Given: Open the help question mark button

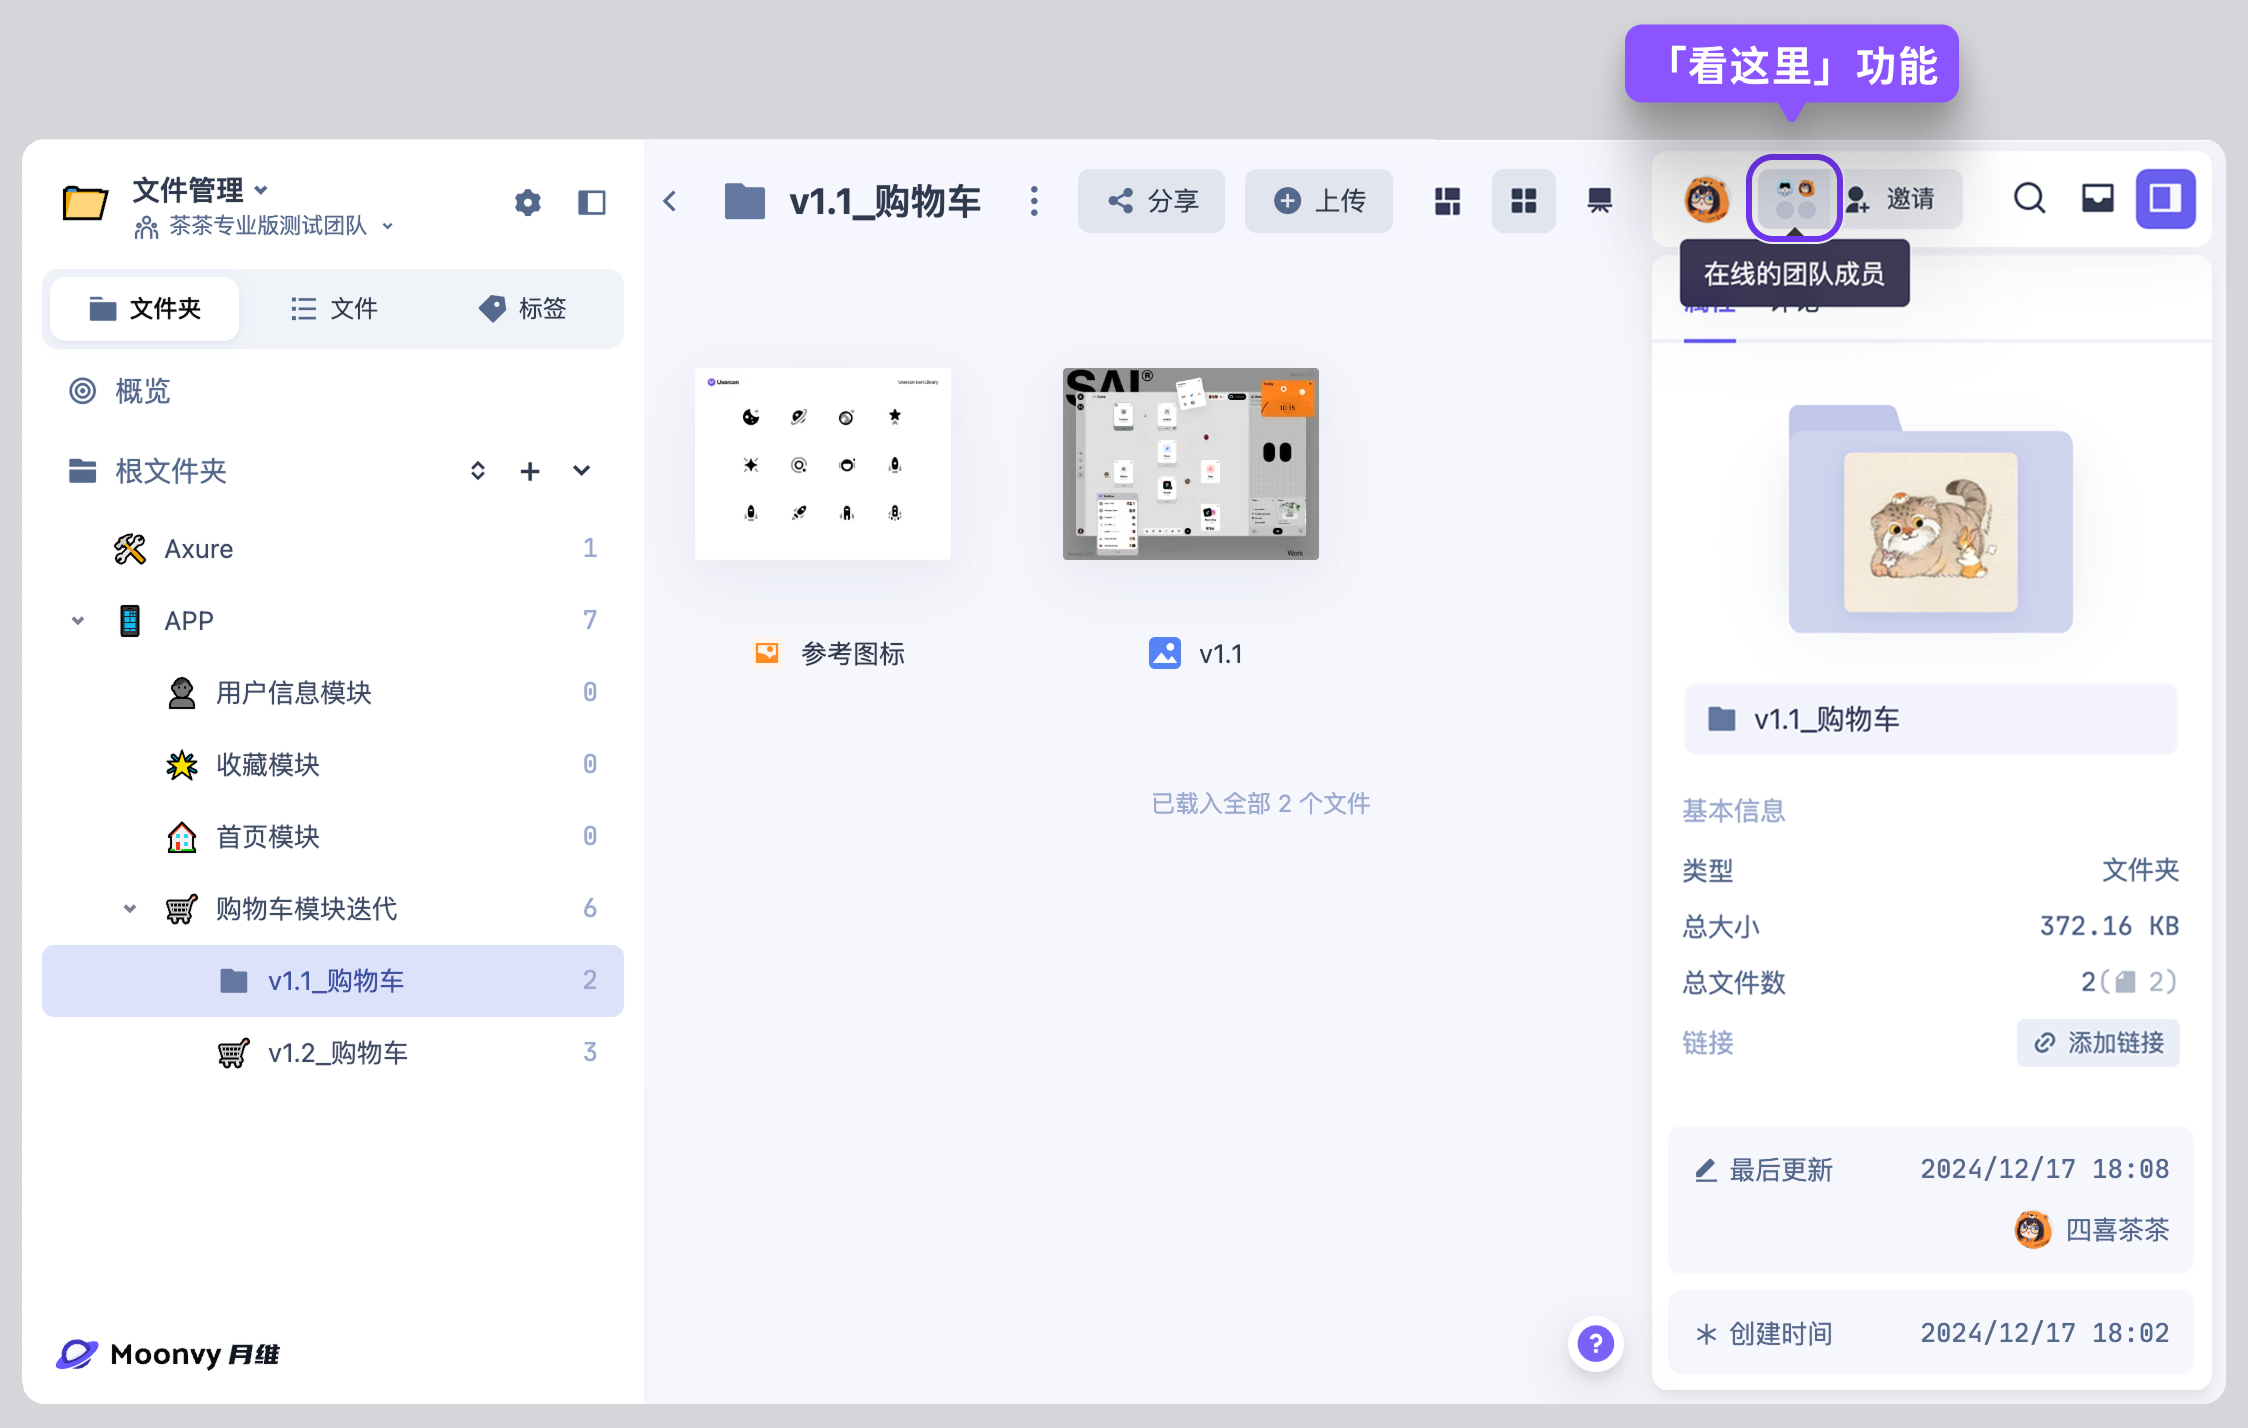Looking at the screenshot, I should [x=1595, y=1343].
